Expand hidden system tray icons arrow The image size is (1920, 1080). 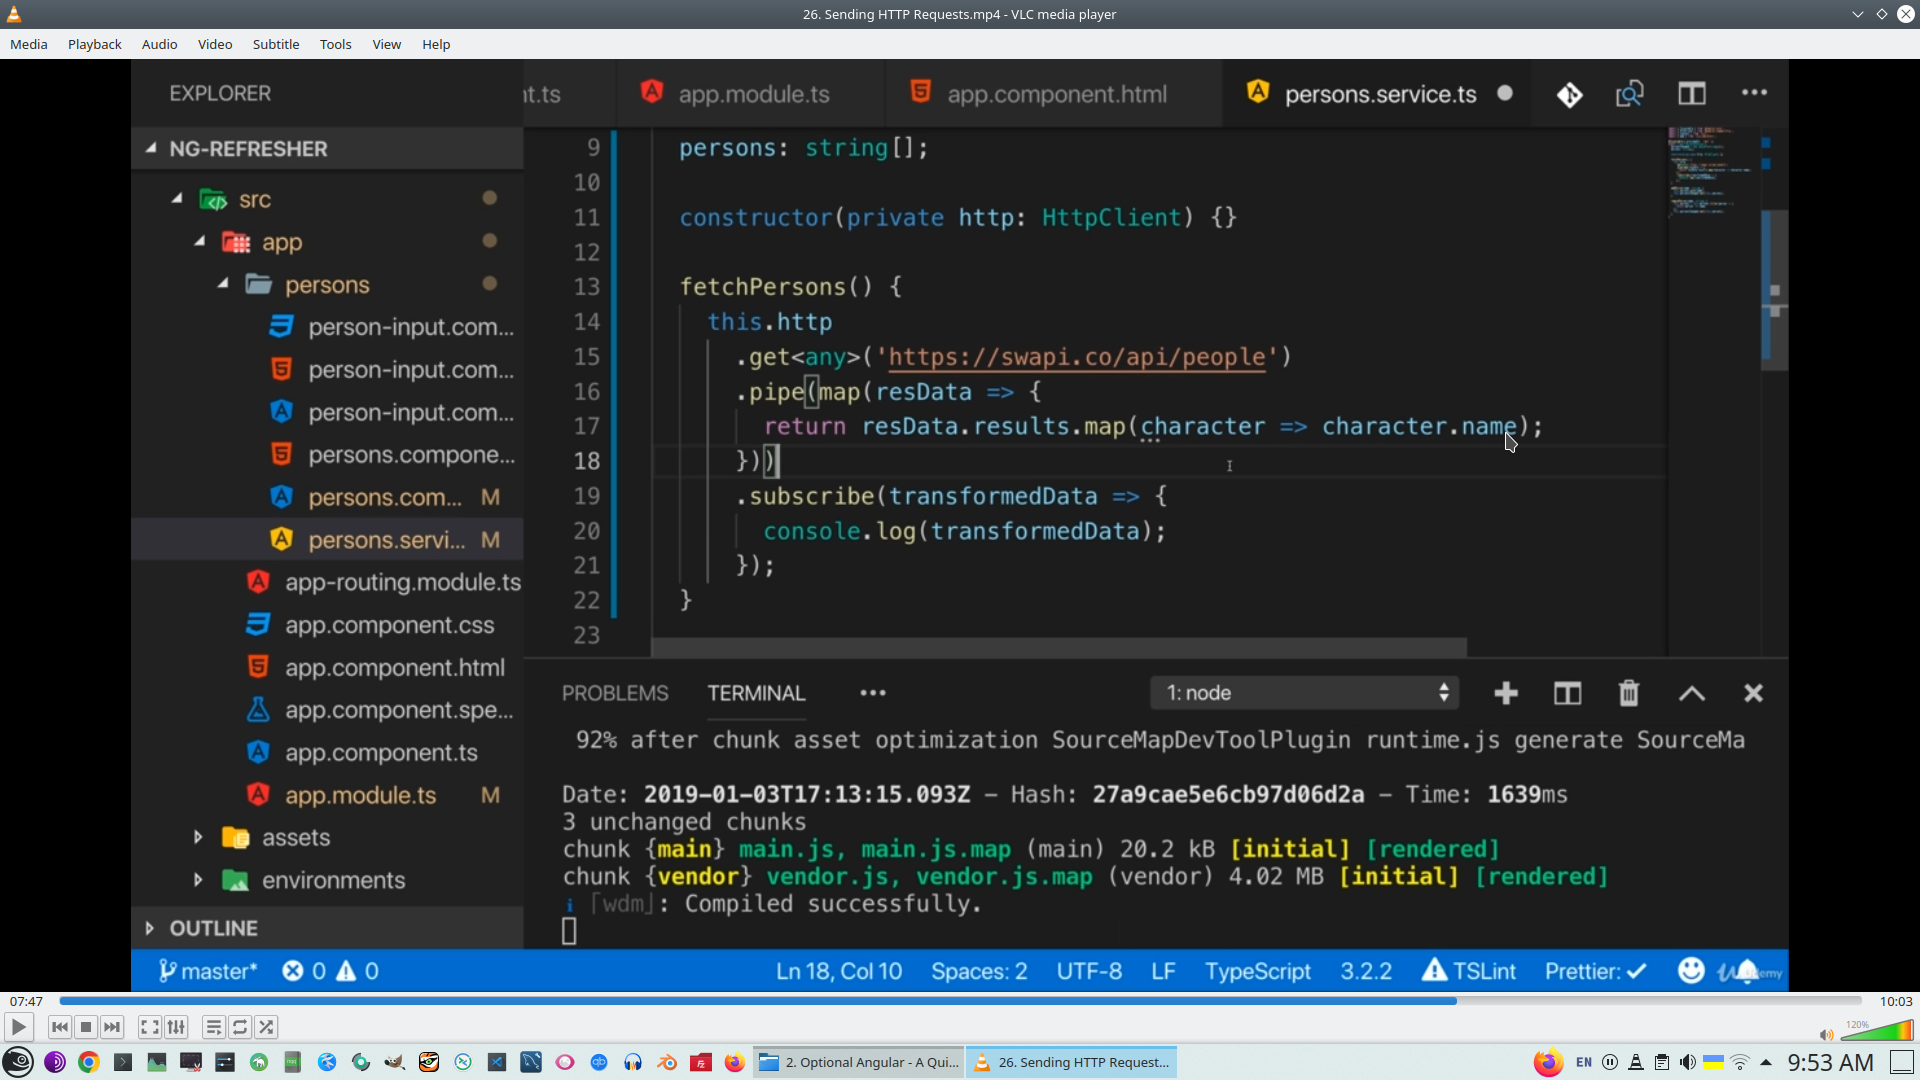pos(1766,1062)
